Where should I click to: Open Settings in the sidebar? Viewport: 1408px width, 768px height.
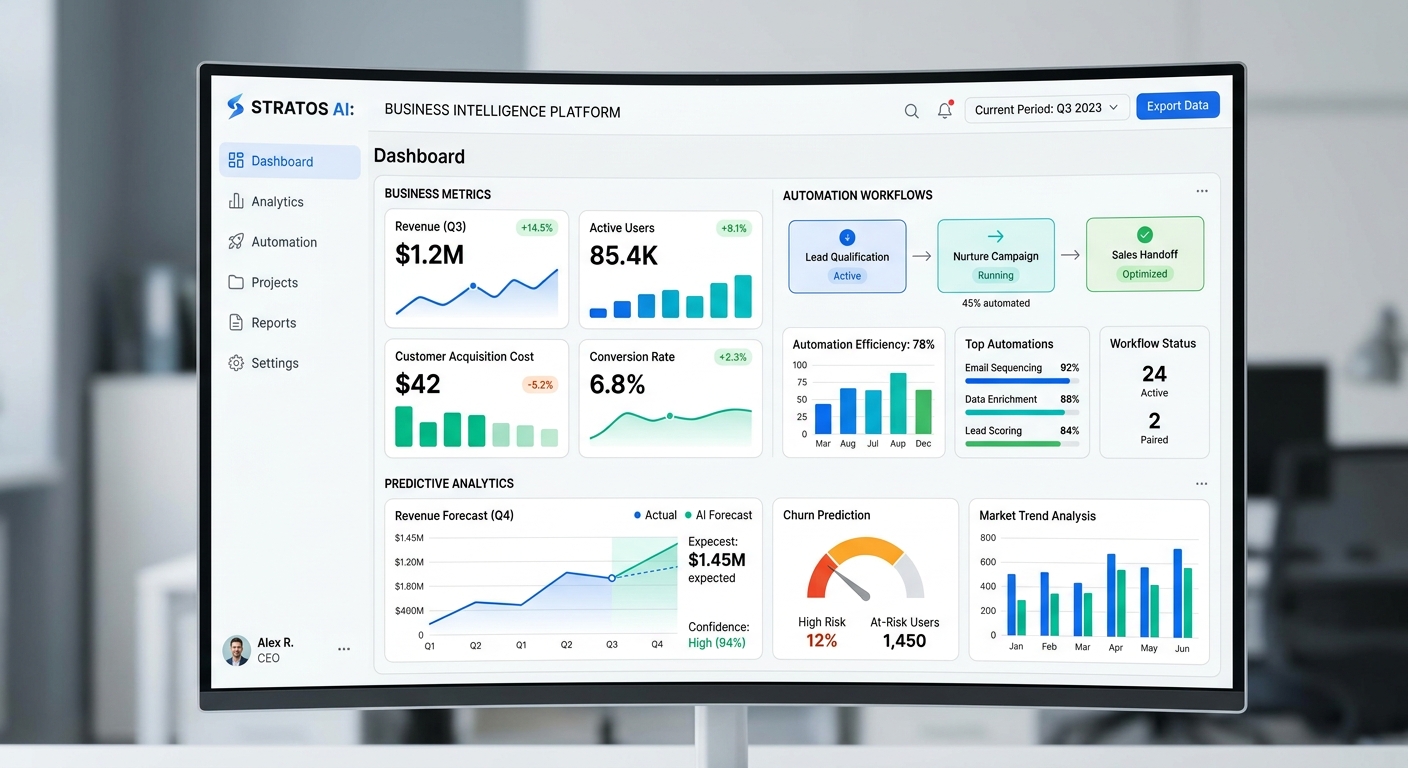point(290,363)
